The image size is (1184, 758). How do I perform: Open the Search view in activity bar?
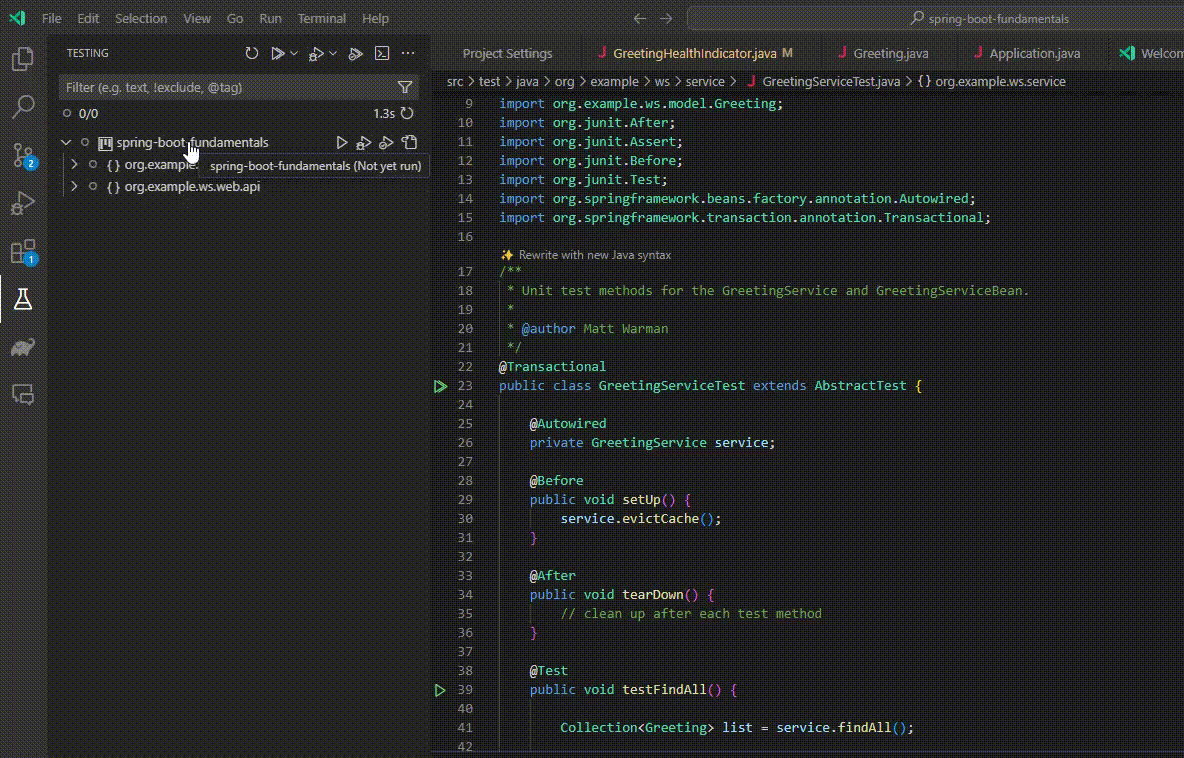coord(22,106)
